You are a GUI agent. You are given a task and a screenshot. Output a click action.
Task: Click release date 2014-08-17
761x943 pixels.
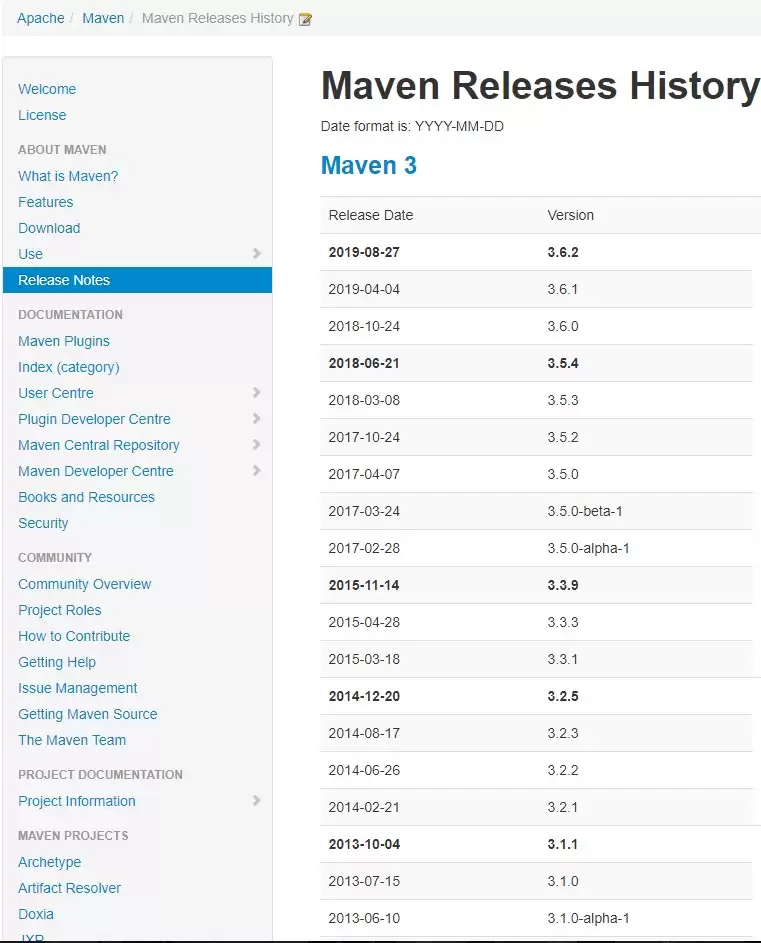[x=364, y=733]
